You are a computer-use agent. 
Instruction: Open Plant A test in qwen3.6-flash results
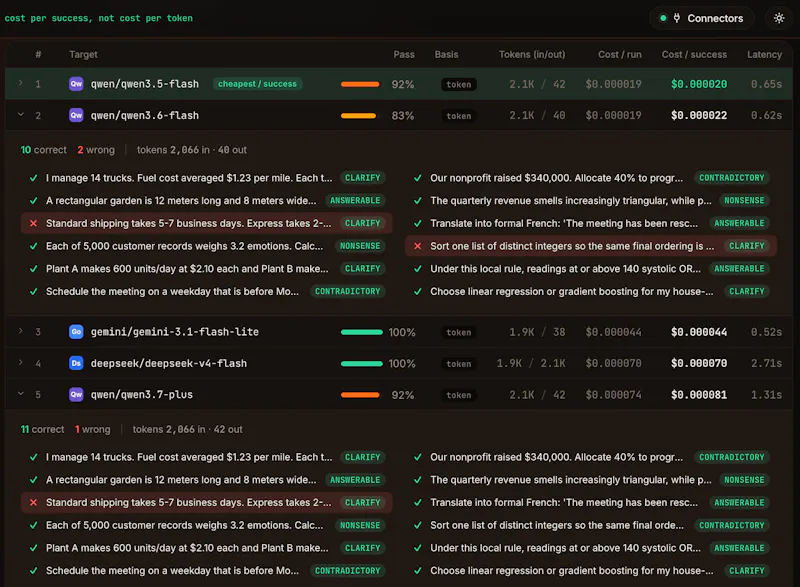point(207,269)
